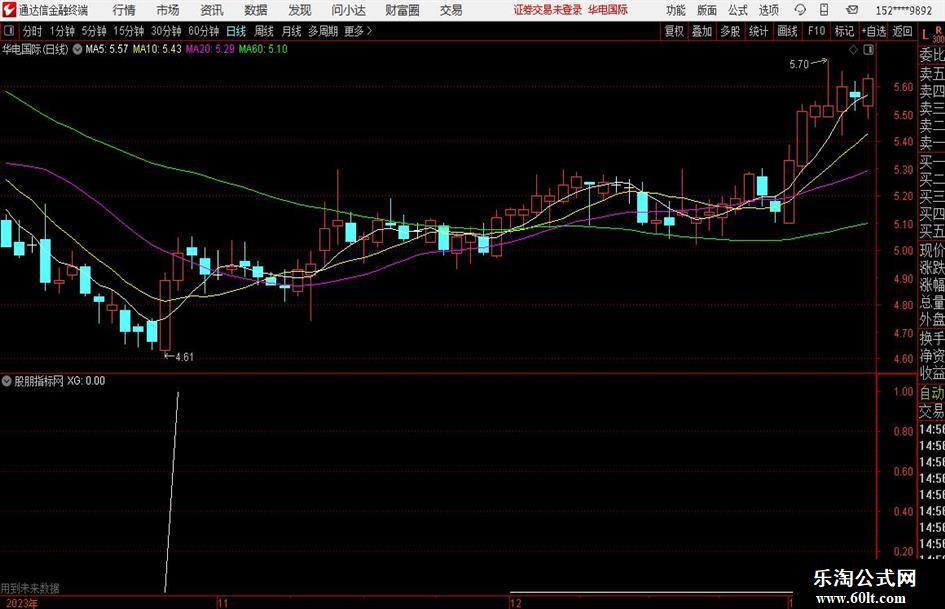Click the 现价 row in quote panel
Image resolution: width=945 pixels, height=609 pixels.
coord(932,250)
